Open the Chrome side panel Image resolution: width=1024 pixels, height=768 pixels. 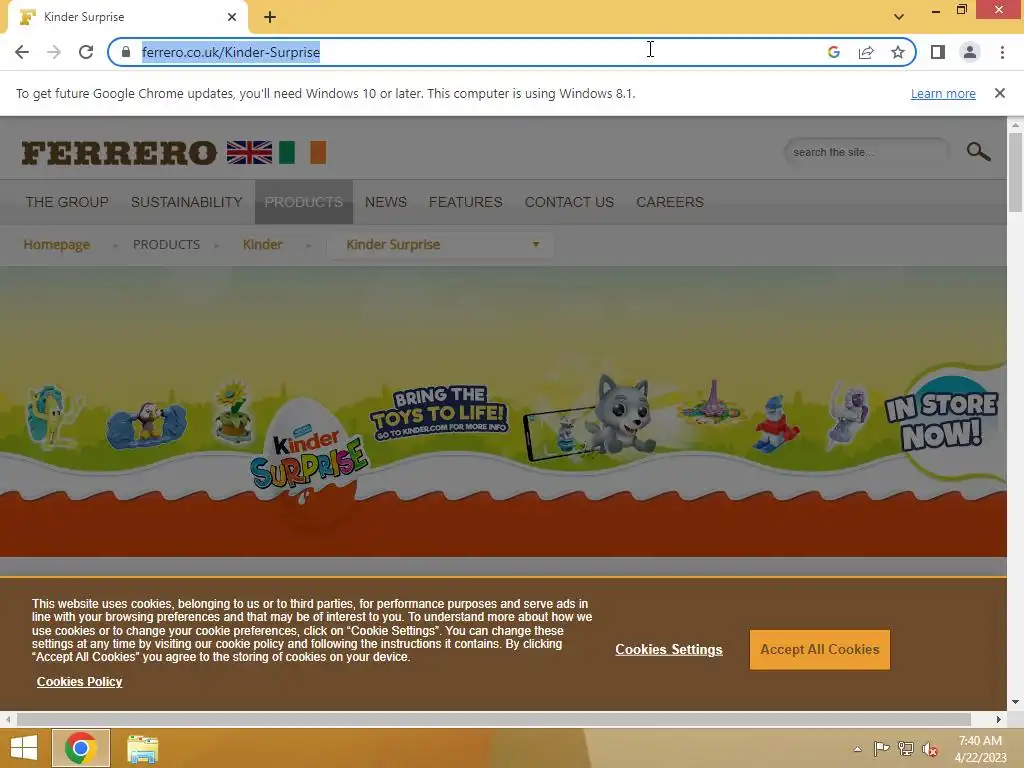point(938,52)
